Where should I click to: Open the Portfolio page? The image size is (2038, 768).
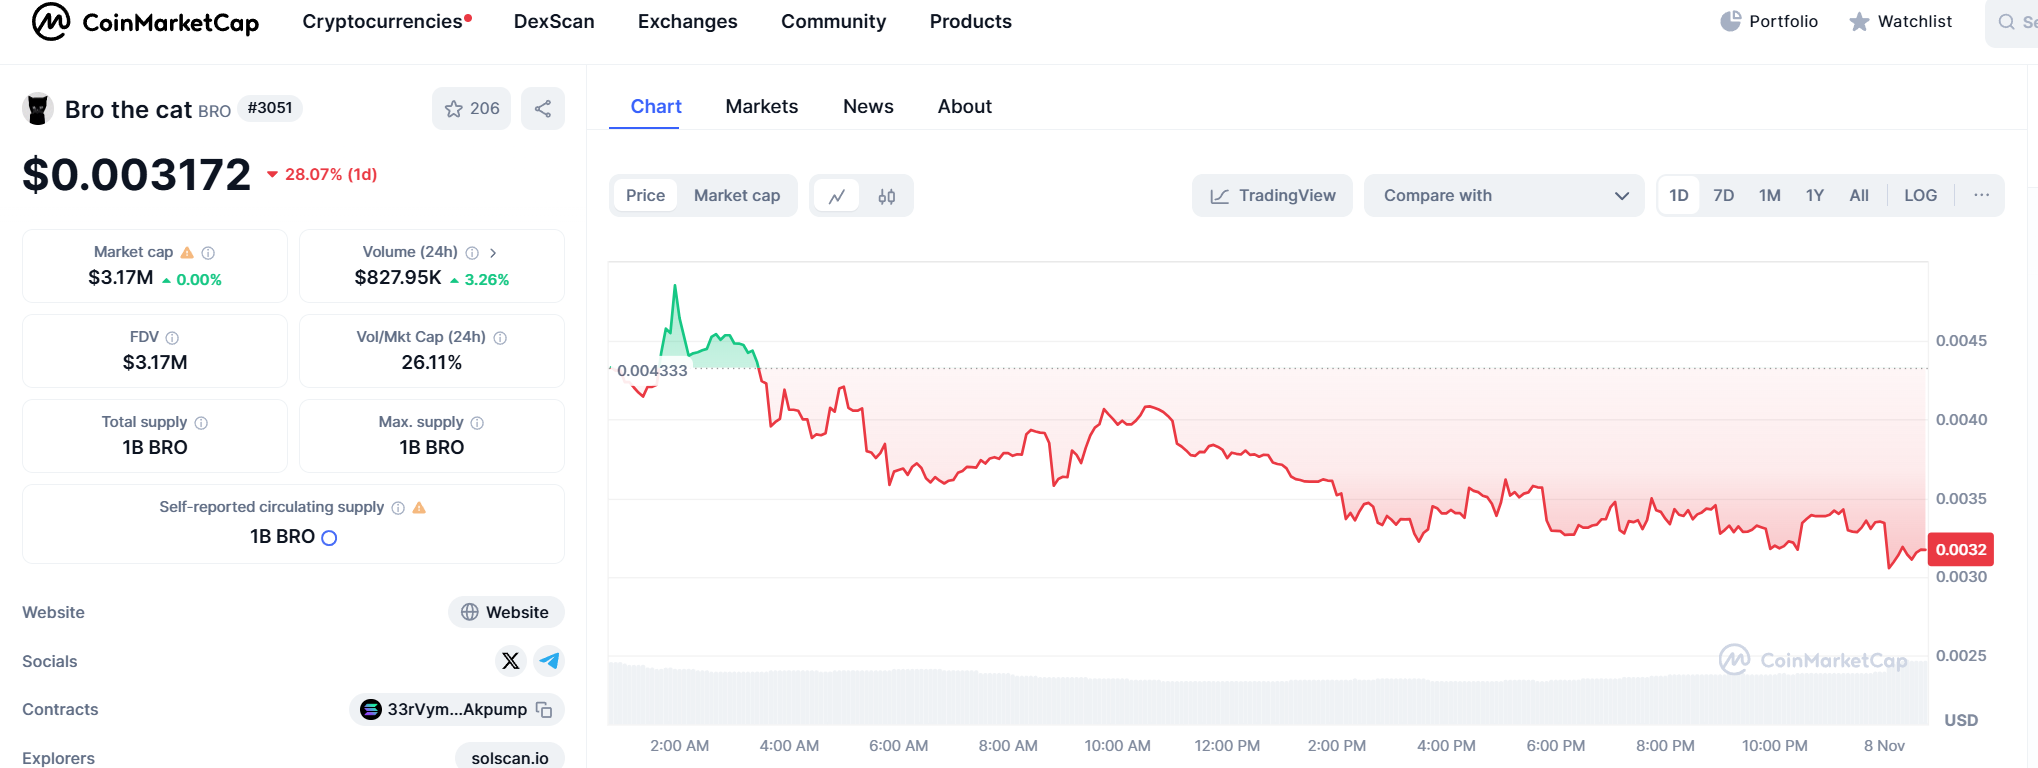click(1768, 21)
